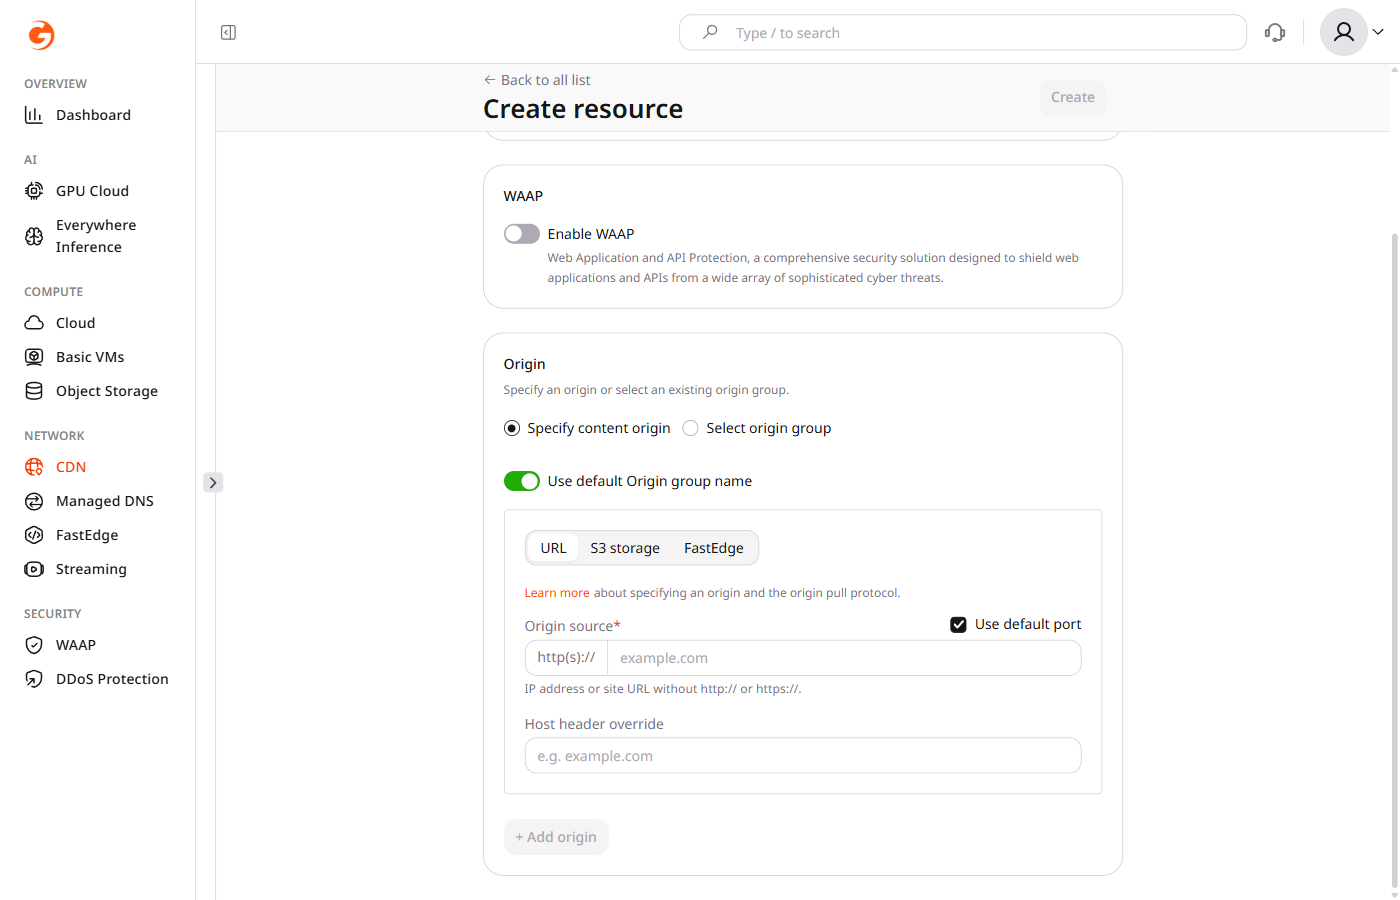Click the DDoS Protection icon
This screenshot has height=900, width=1400.
34,679
